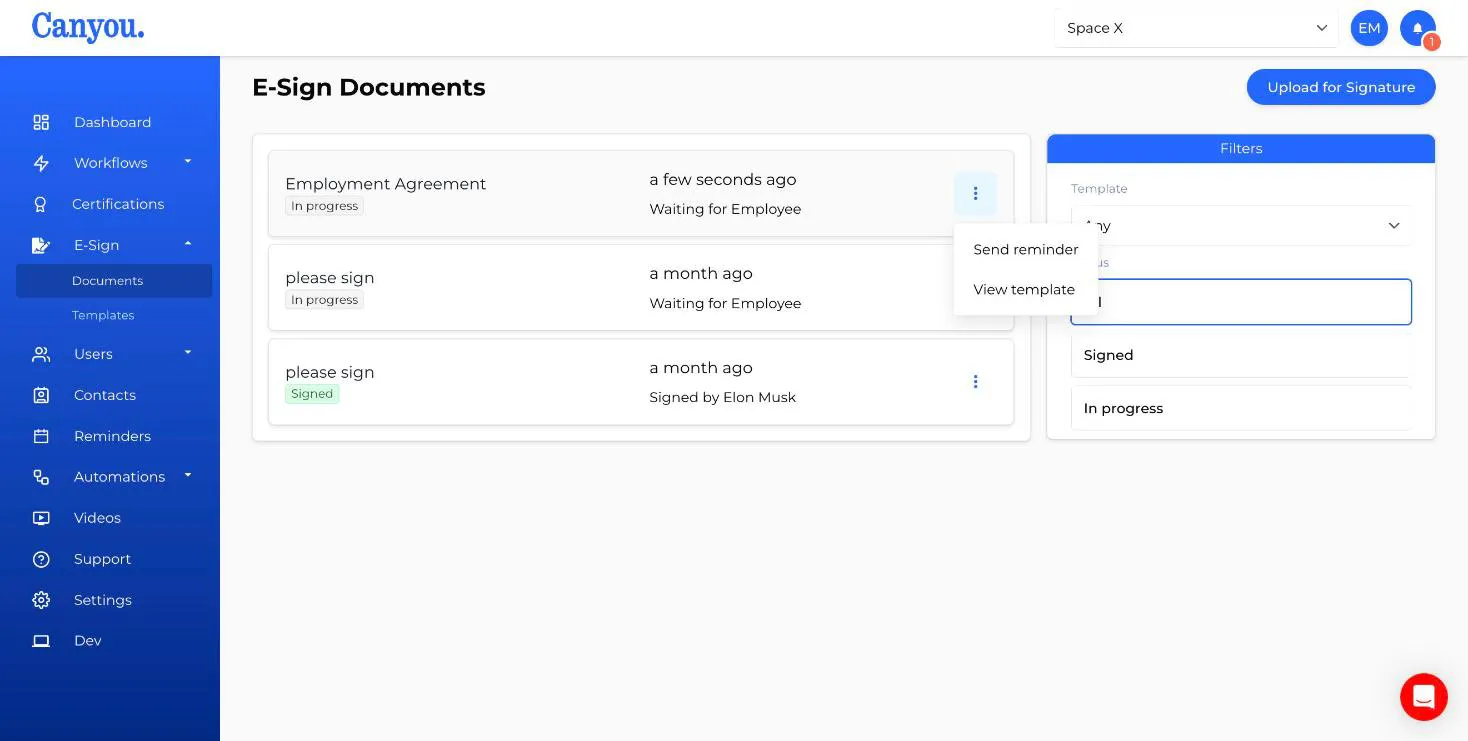Screen dimensions: 1468x741
Task: Open Reminders in sidebar
Action: pyautogui.click(x=112, y=436)
